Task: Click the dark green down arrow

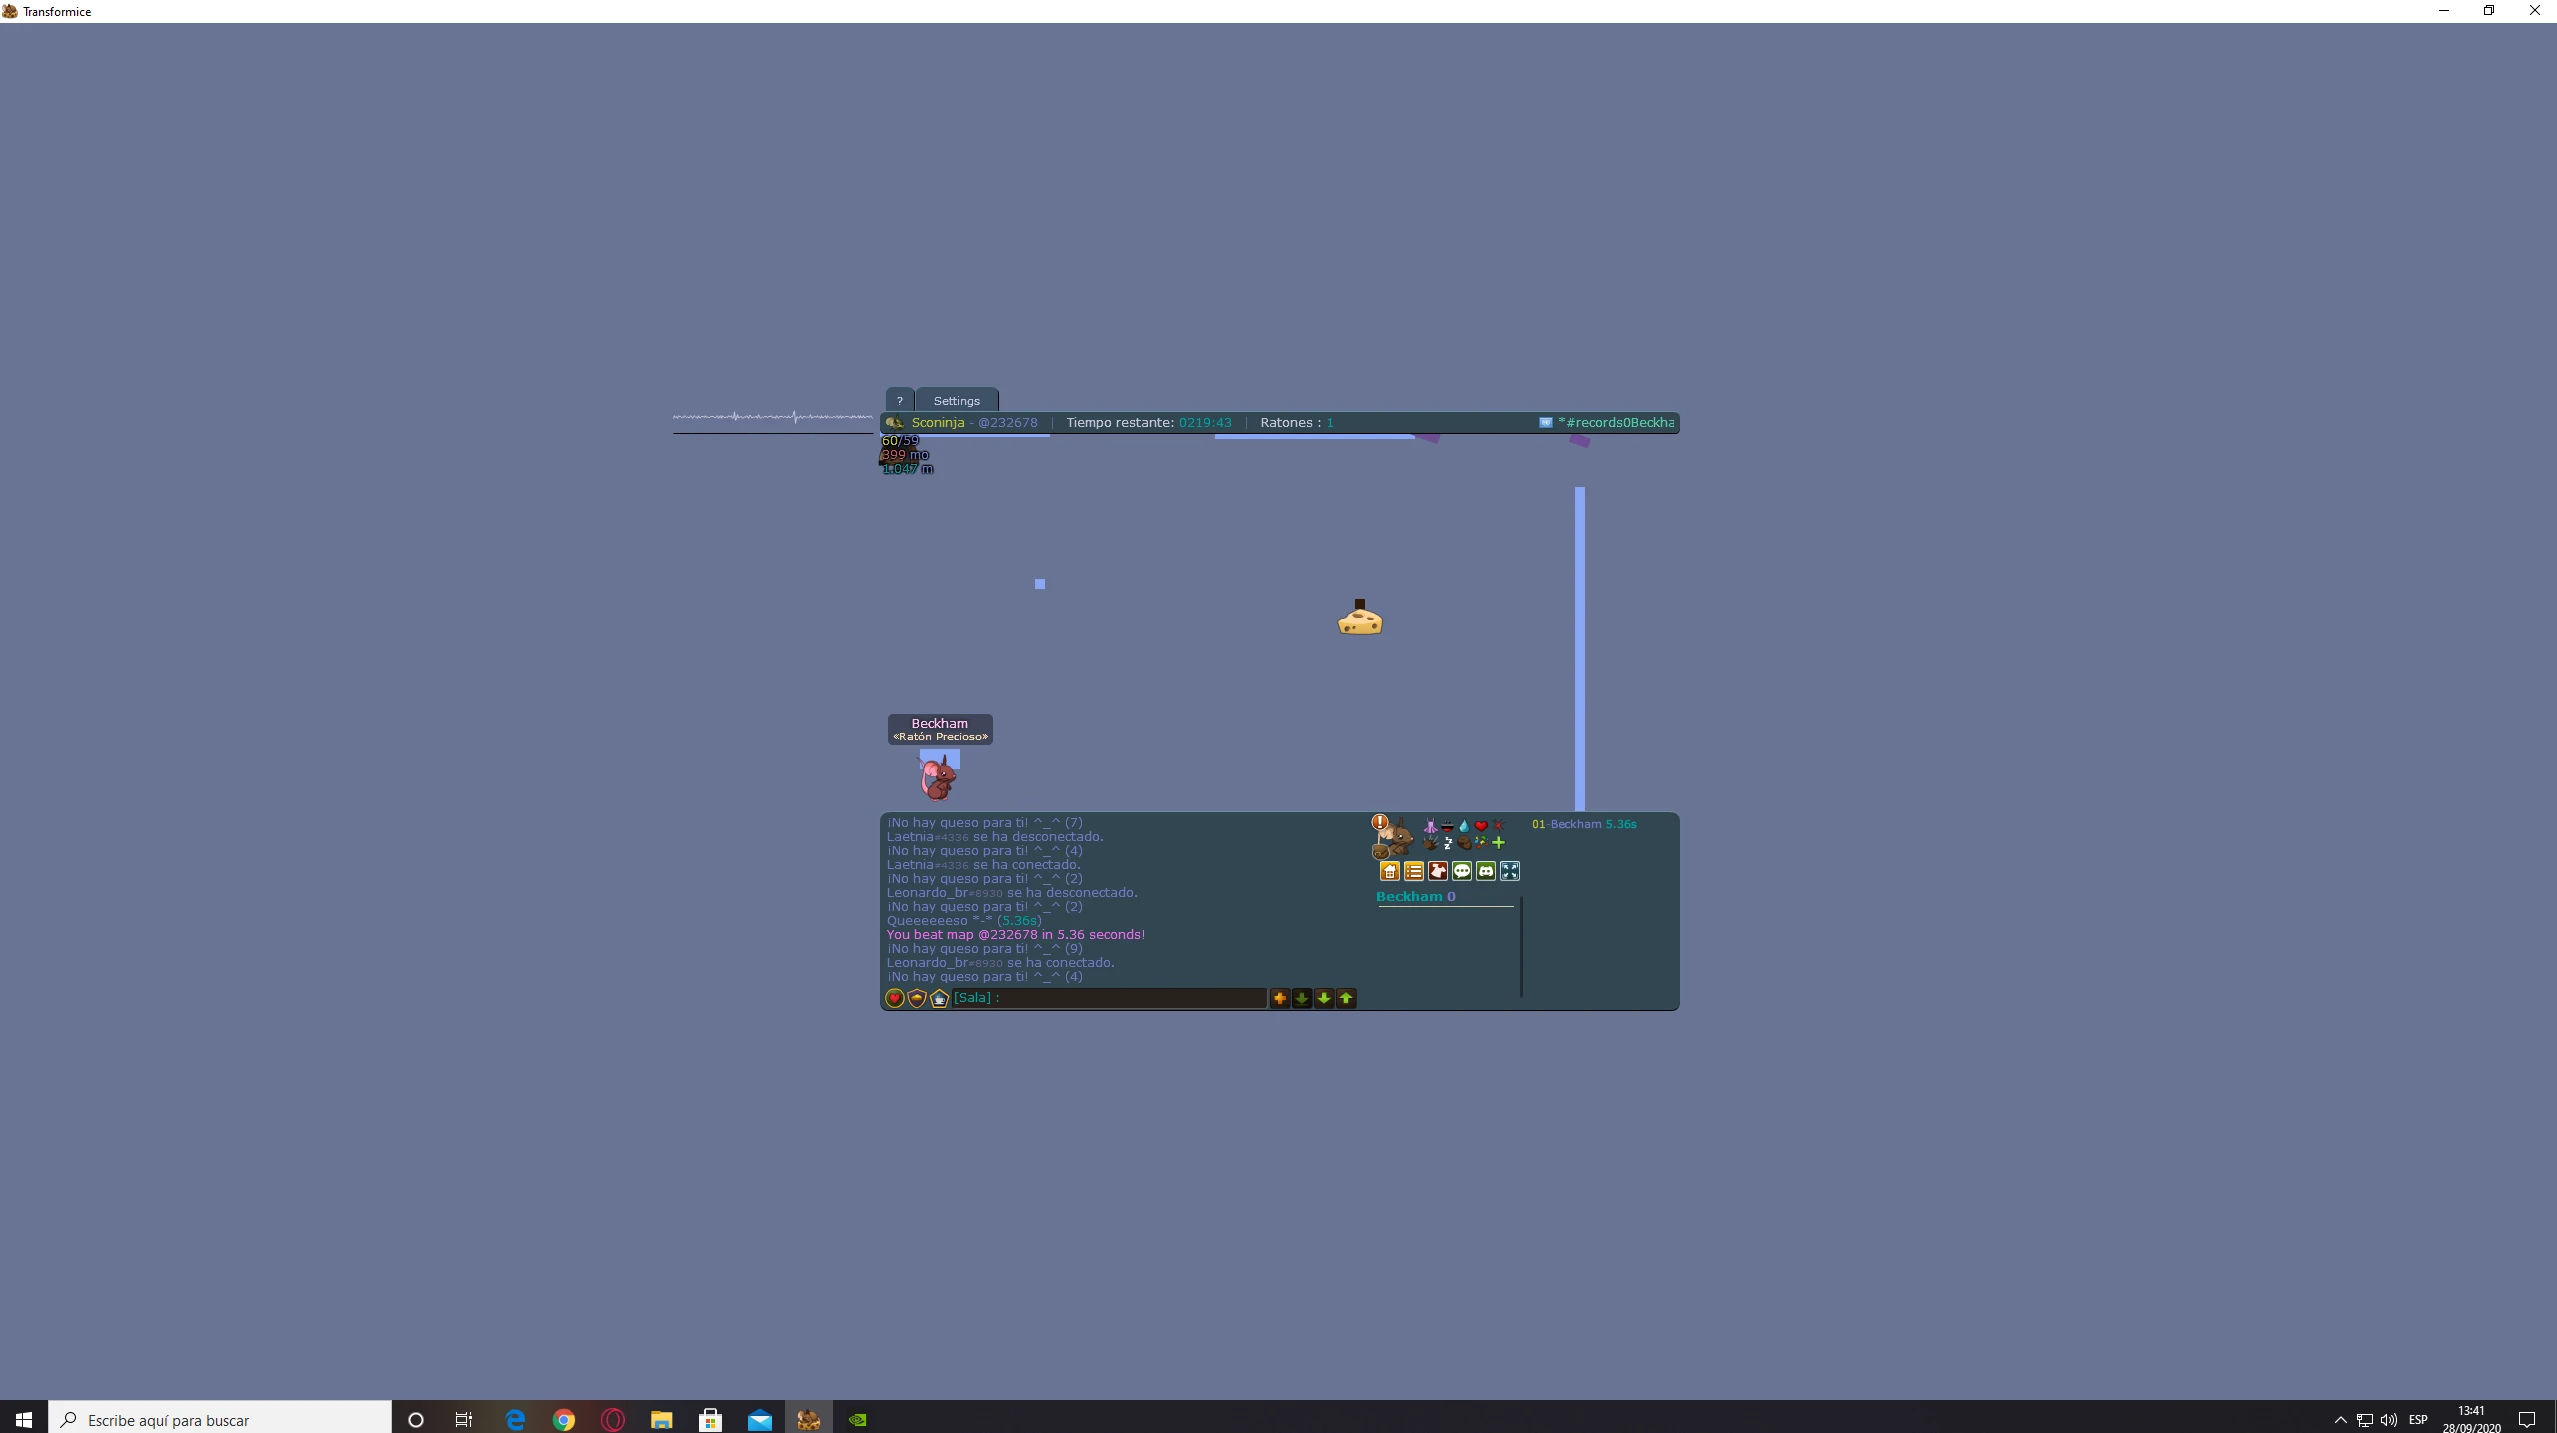Action: click(1302, 998)
